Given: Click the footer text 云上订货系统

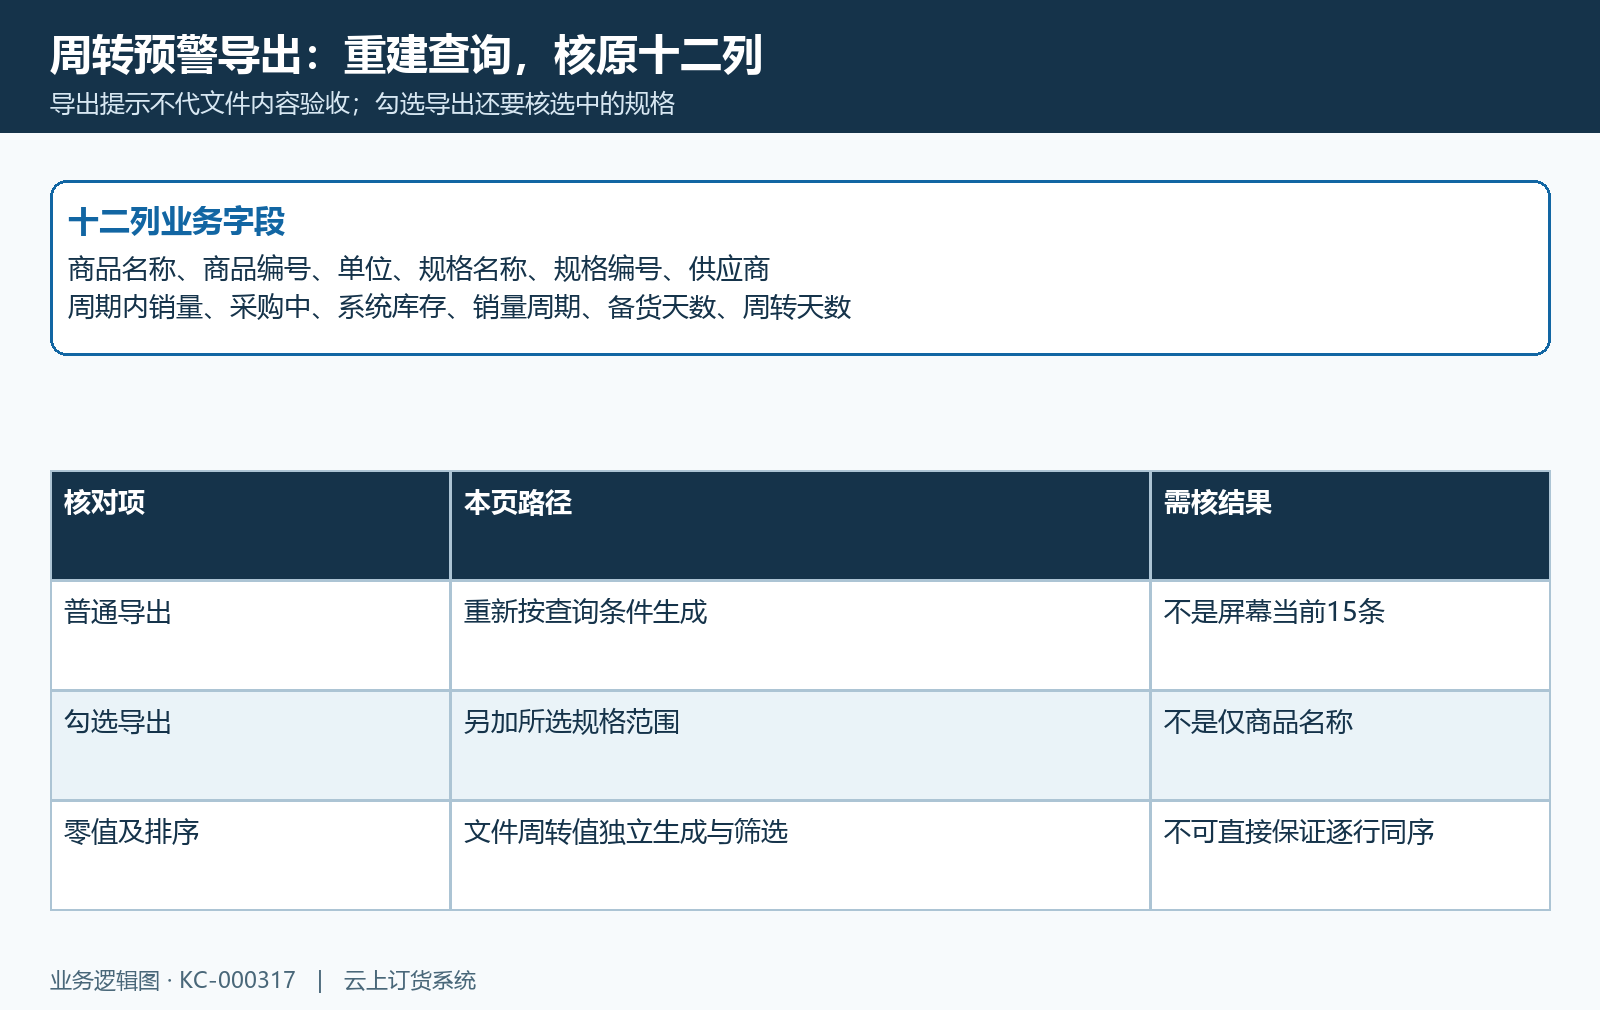Looking at the screenshot, I should [x=410, y=980].
